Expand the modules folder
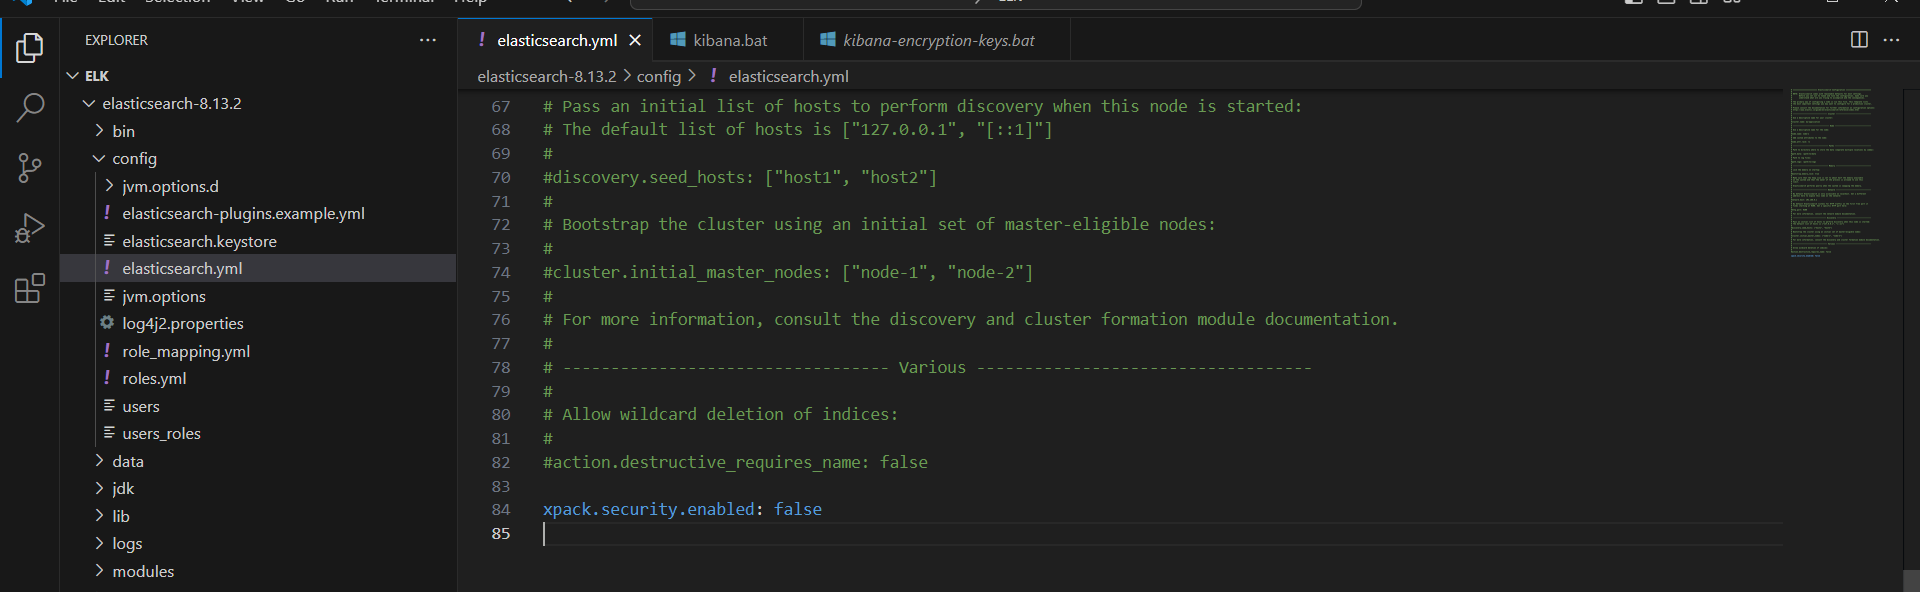 point(99,571)
